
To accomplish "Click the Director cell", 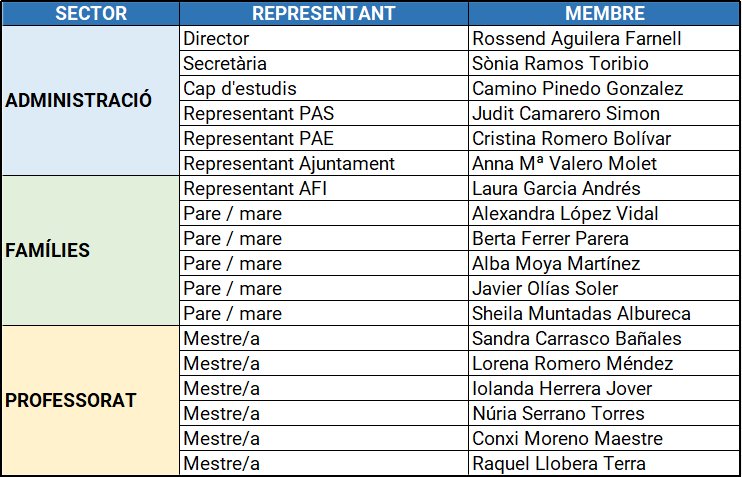I will pos(323,39).
